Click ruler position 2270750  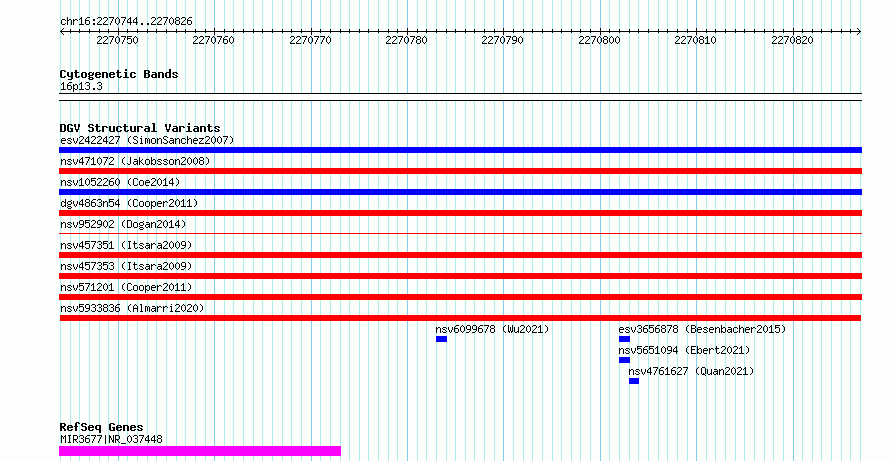click(117, 40)
